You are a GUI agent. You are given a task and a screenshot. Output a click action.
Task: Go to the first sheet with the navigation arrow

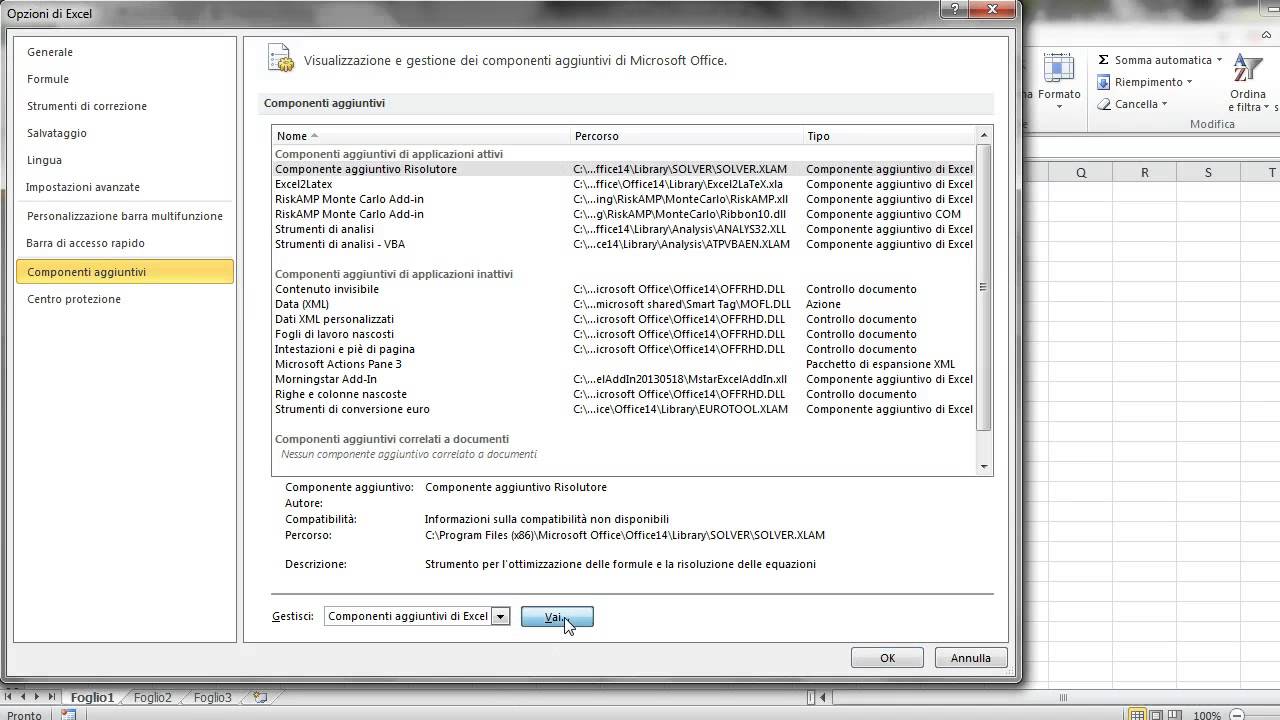tap(9, 697)
